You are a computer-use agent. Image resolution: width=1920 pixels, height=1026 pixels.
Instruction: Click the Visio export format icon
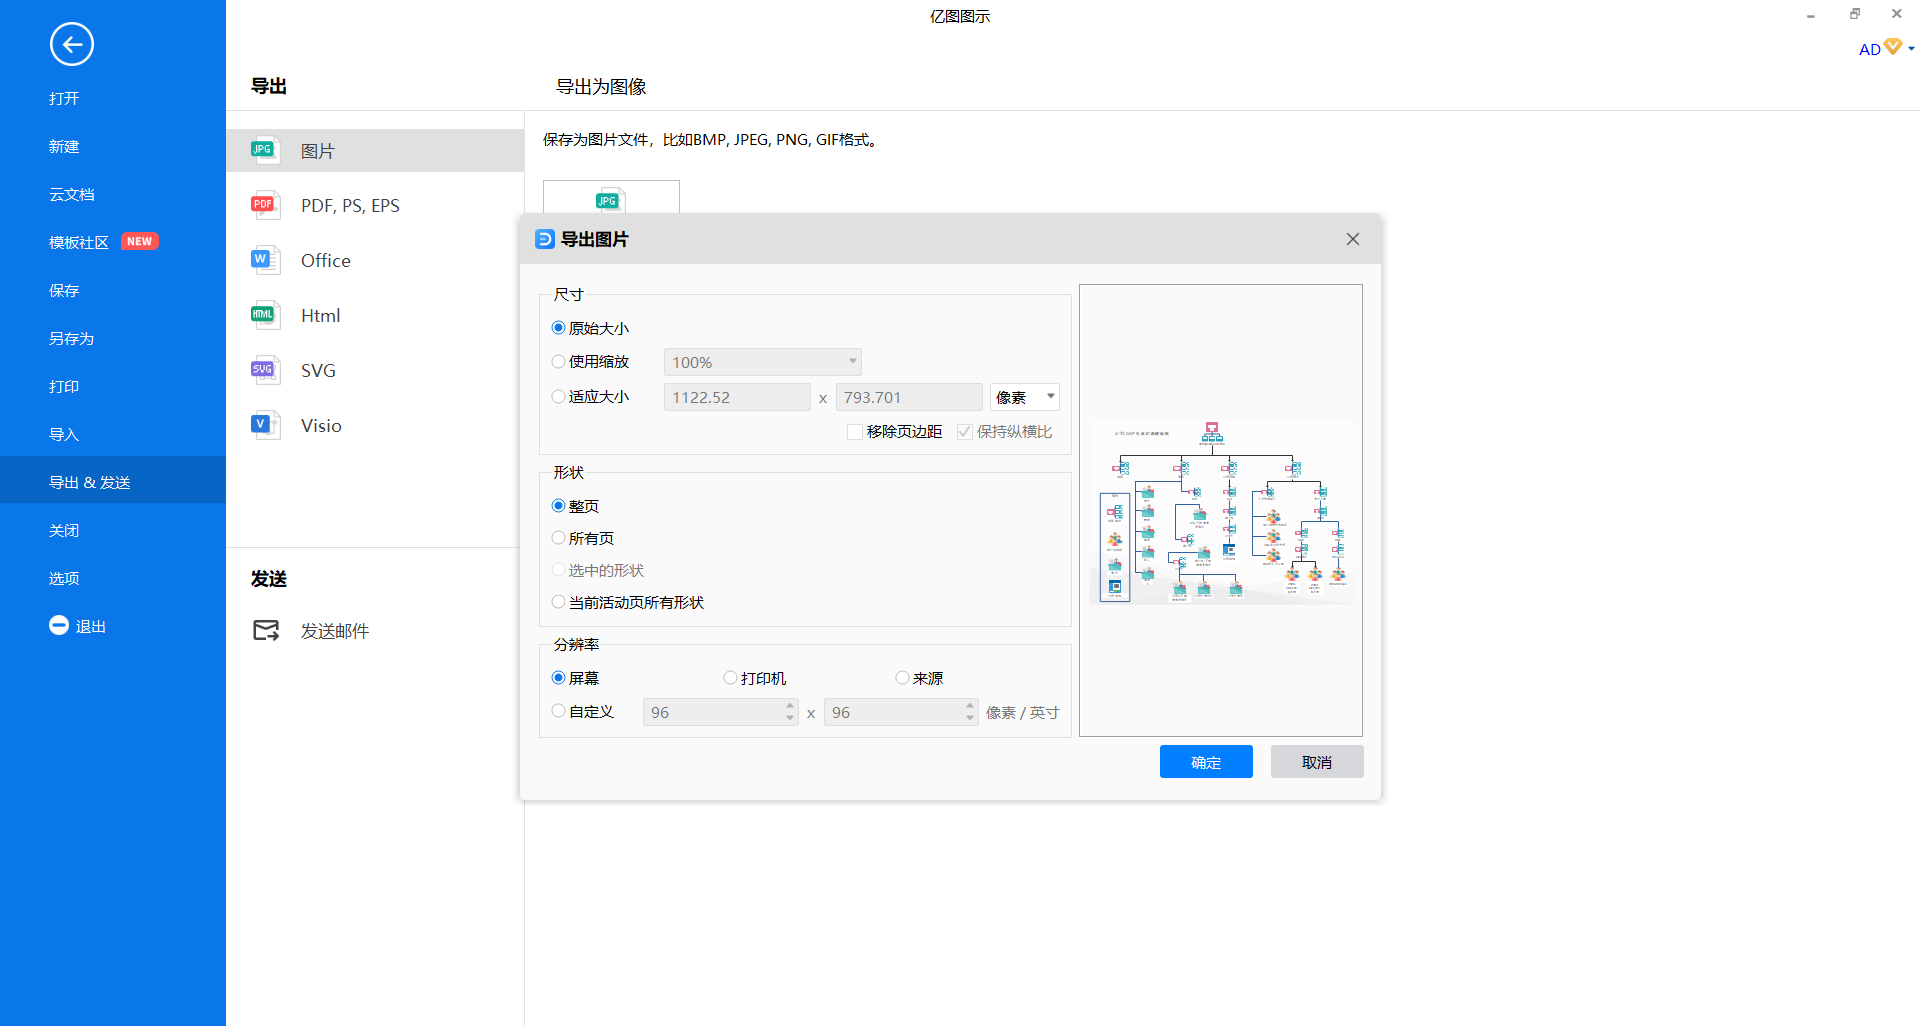(x=264, y=425)
